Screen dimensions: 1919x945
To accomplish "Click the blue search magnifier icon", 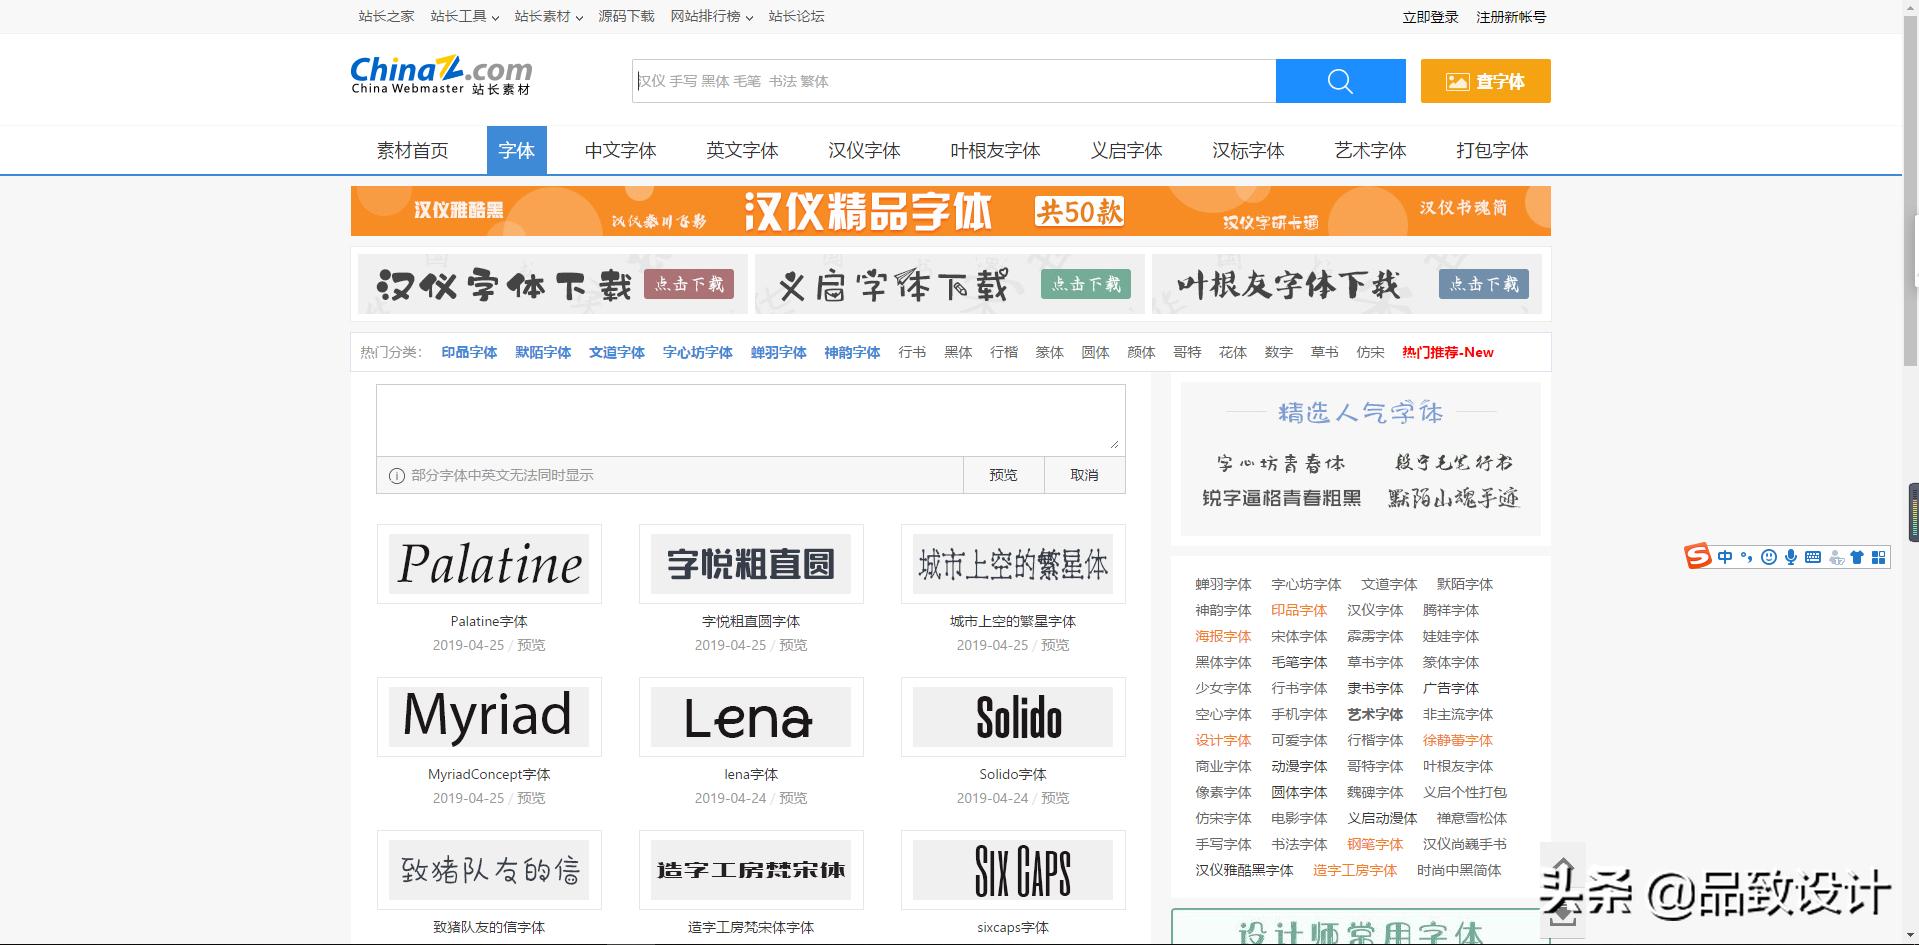I will 1340,81.
